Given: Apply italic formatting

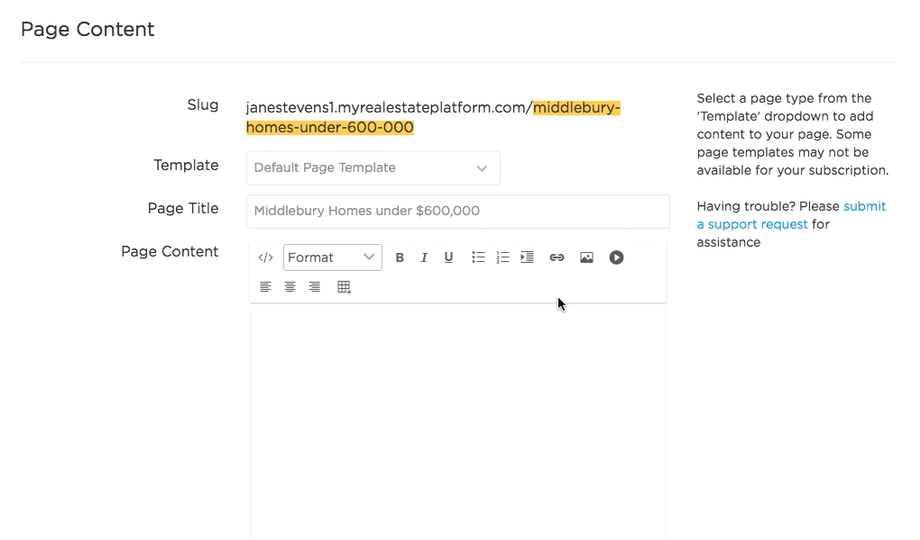Looking at the screenshot, I should 424,258.
